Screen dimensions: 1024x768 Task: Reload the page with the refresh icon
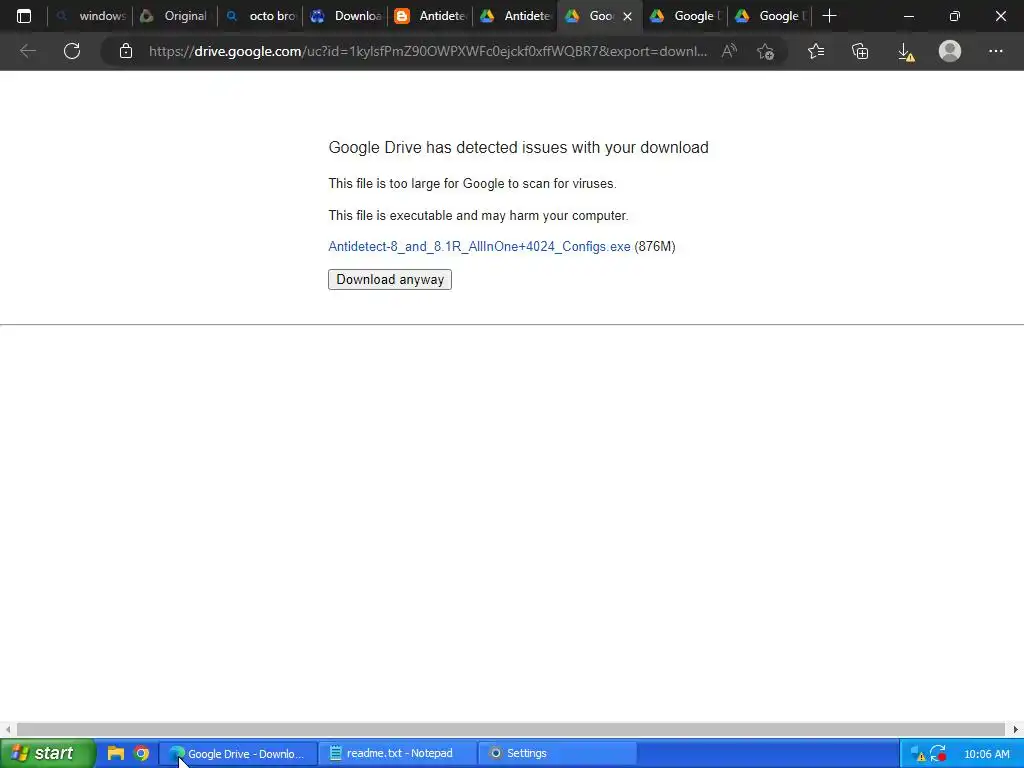72,51
